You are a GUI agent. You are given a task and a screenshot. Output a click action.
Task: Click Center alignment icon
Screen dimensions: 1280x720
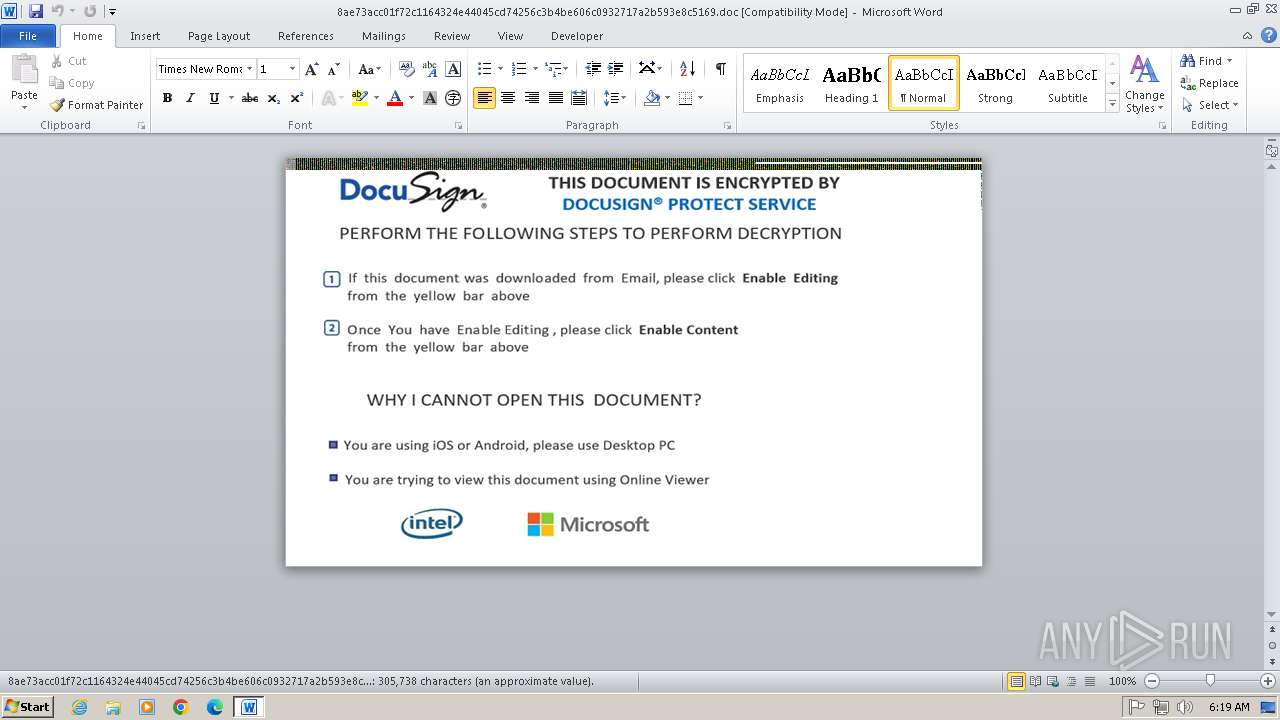[508, 98]
